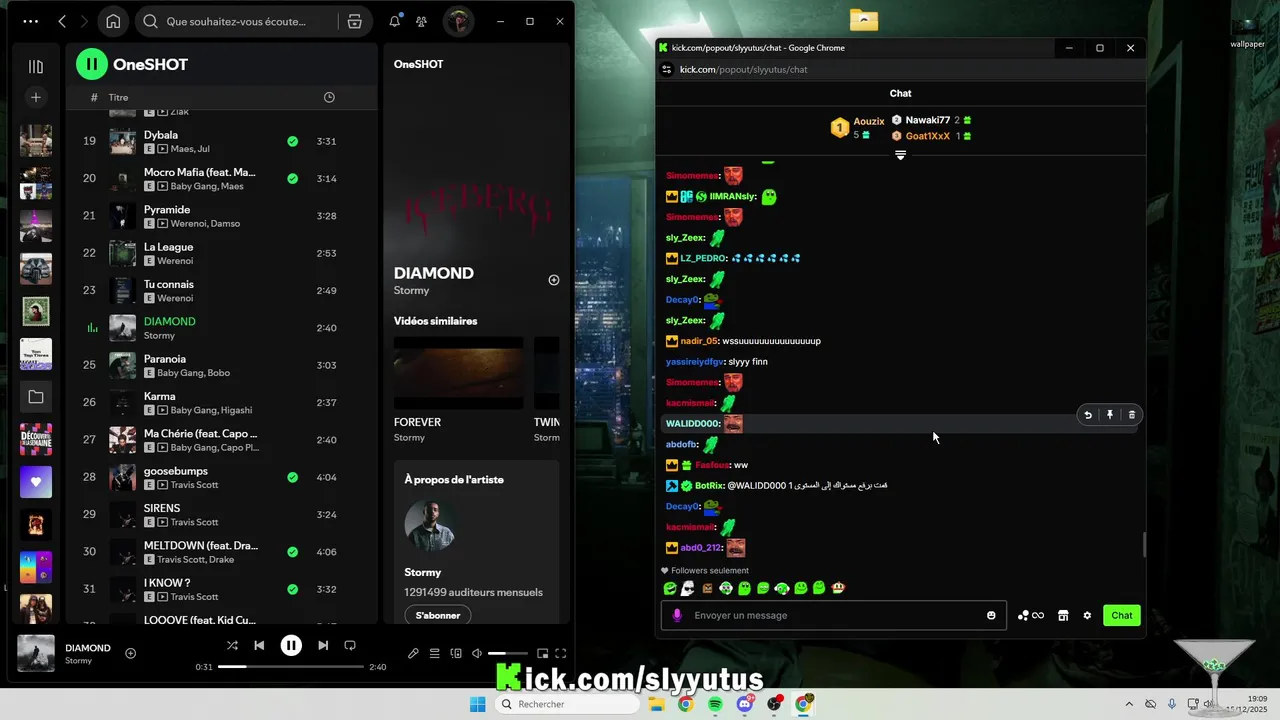The height and width of the screenshot is (720, 1280).
Task: Expand Your Library sidebar in Spotify
Action: [36, 66]
